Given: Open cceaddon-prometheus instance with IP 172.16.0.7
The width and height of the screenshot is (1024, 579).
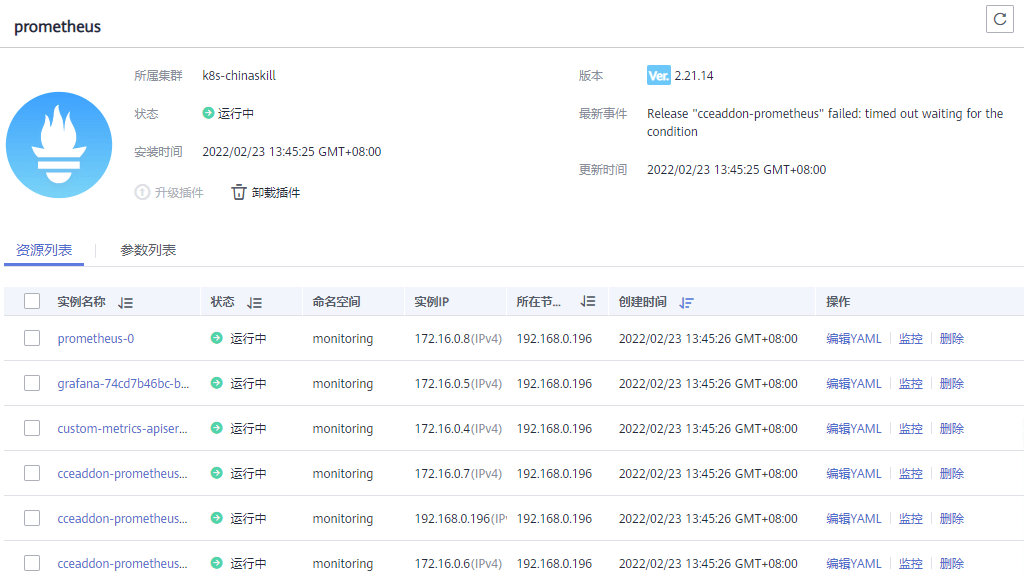Looking at the screenshot, I should click(122, 474).
